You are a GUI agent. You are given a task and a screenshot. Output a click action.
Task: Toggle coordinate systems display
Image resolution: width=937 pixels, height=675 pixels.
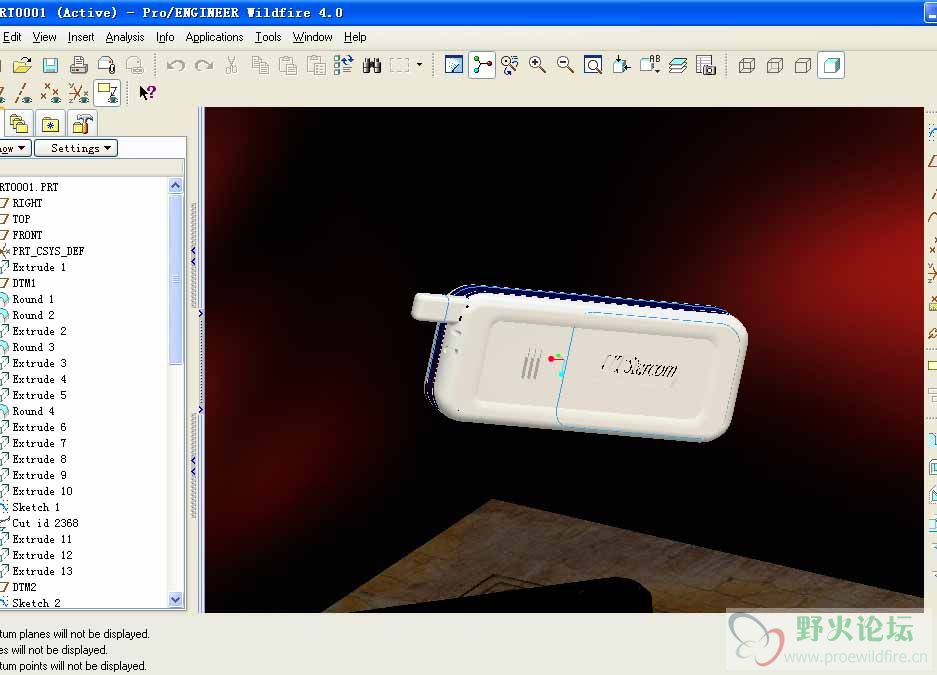[x=79, y=93]
